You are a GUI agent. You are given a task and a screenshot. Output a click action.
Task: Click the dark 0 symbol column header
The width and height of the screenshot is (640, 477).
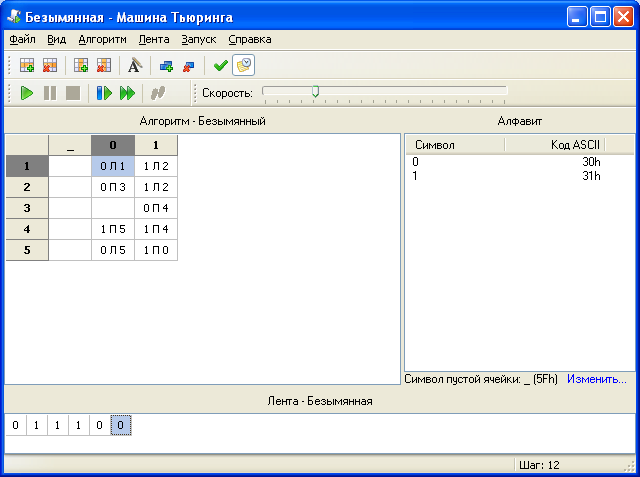[x=113, y=145]
